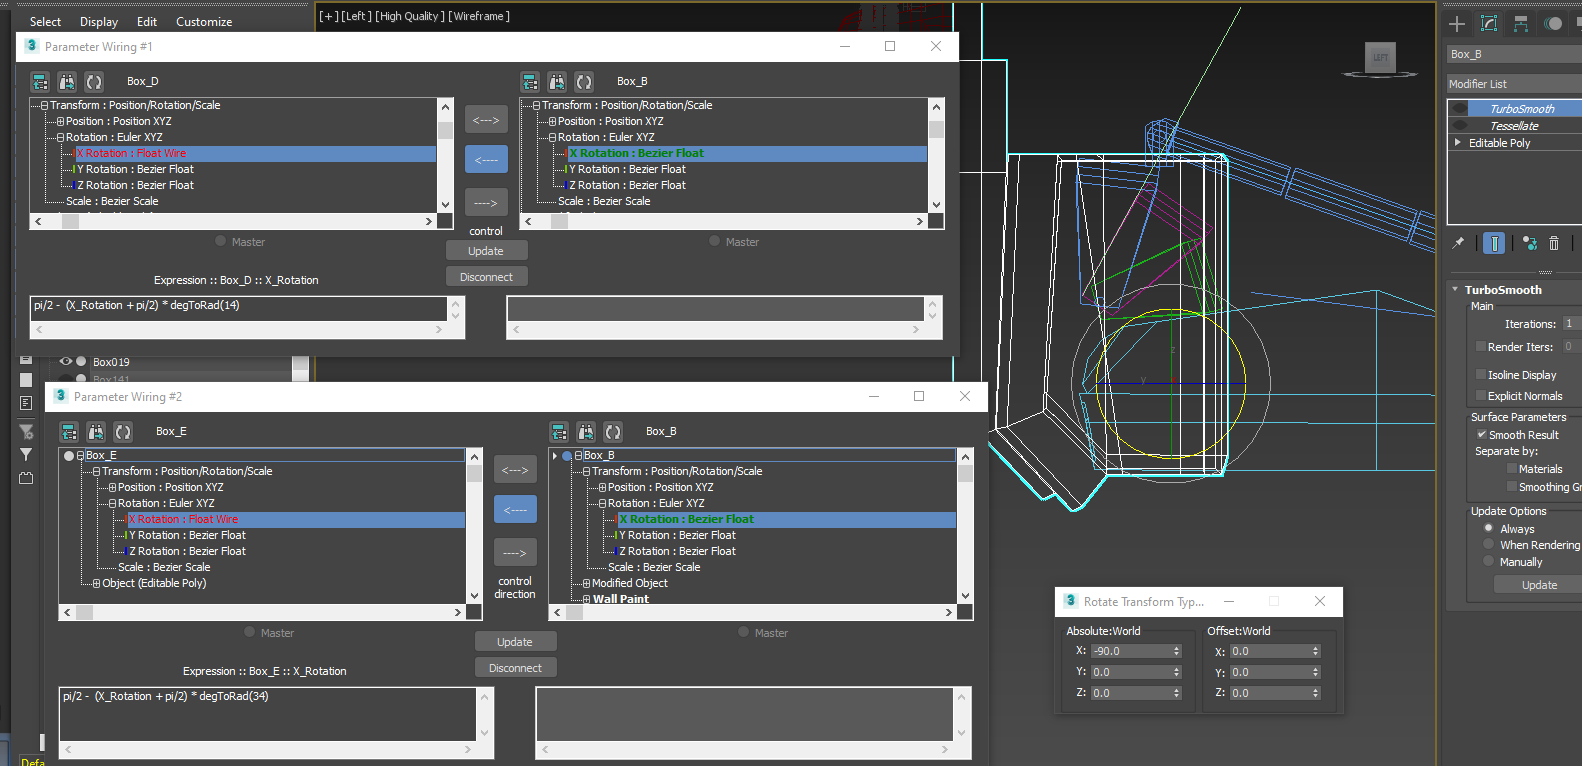1582x766 pixels.
Task: Select the Always update option radio
Action: coord(1488,529)
